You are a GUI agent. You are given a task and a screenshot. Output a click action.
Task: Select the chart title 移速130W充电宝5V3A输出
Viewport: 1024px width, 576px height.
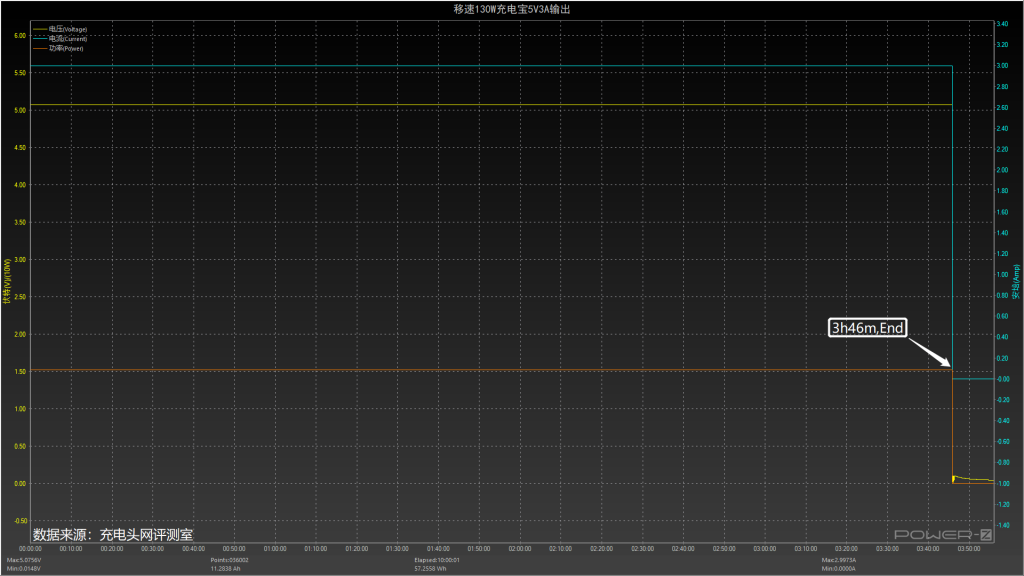tap(512, 9)
